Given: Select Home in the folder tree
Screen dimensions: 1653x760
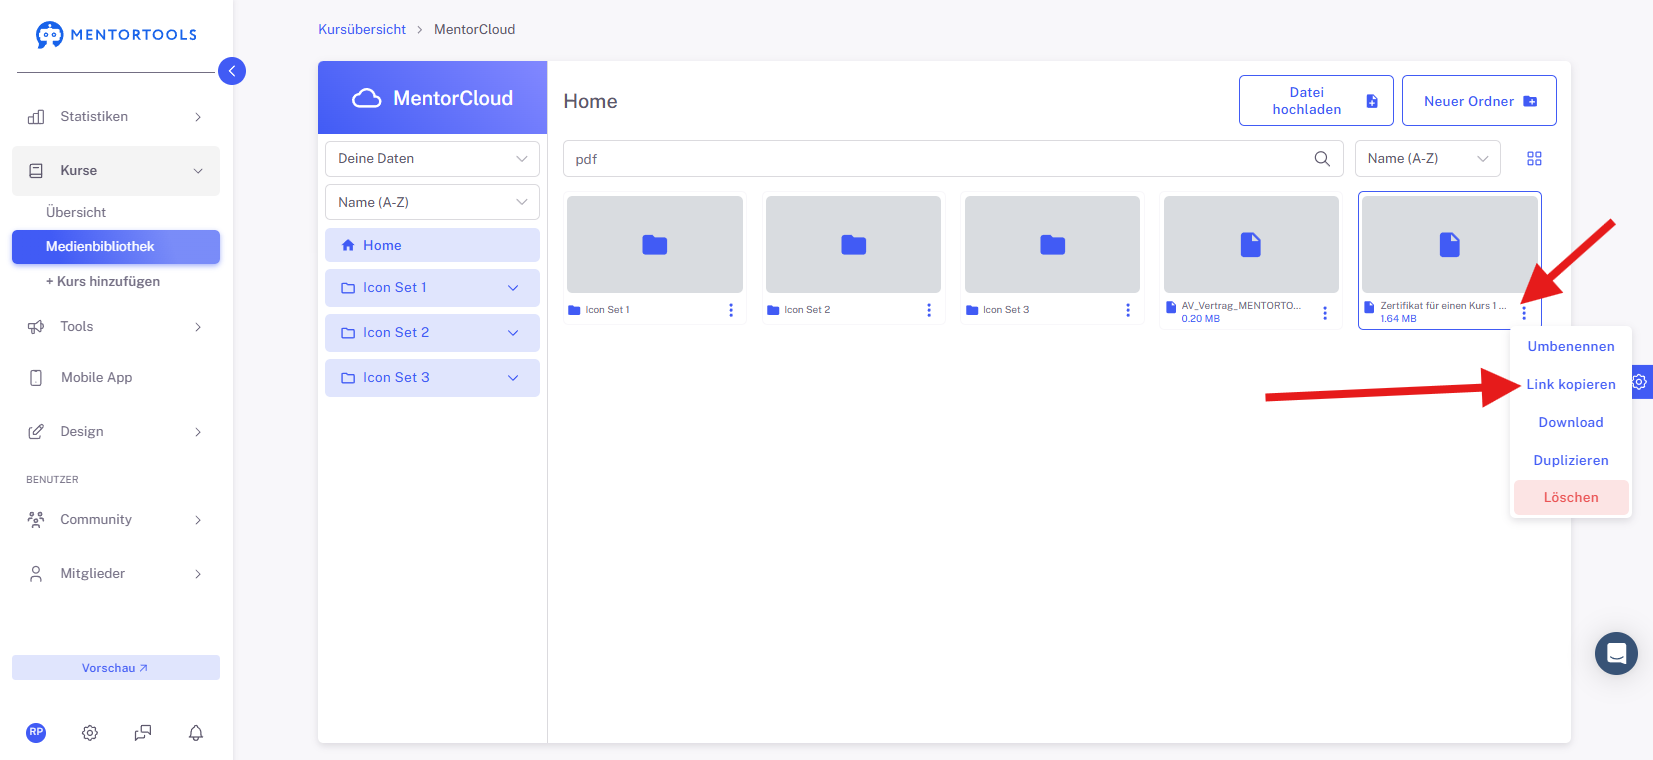Looking at the screenshot, I should tap(432, 245).
